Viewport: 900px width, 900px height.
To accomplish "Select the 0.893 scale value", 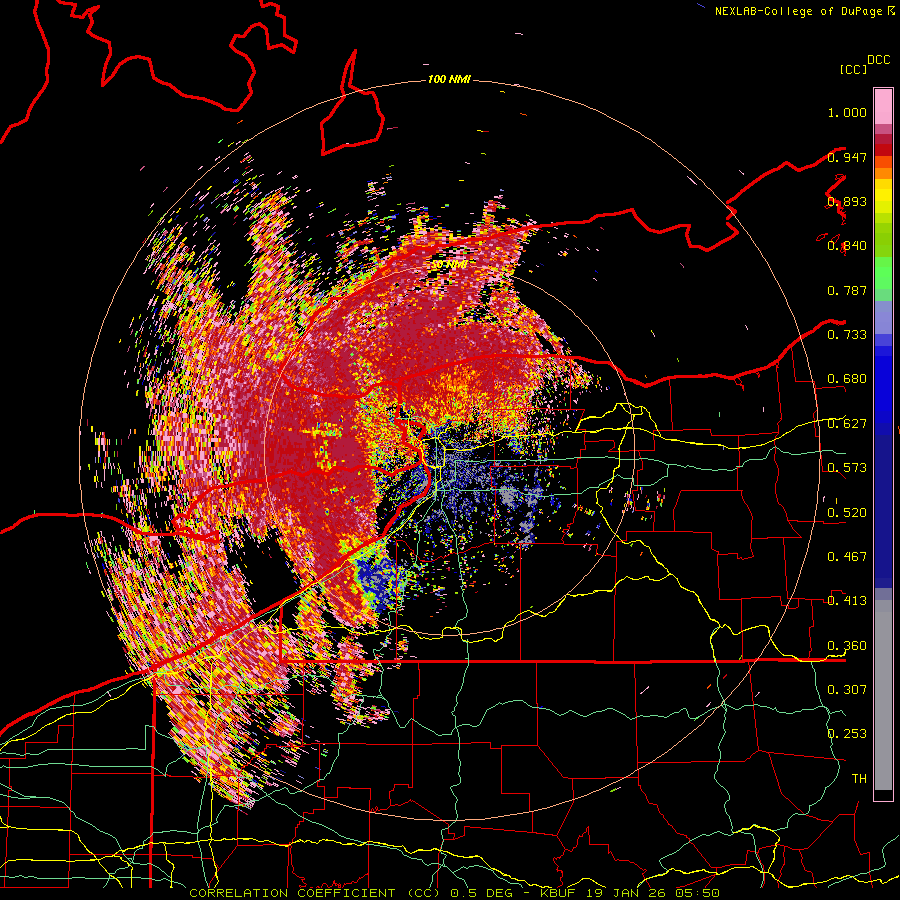I will pos(847,201).
